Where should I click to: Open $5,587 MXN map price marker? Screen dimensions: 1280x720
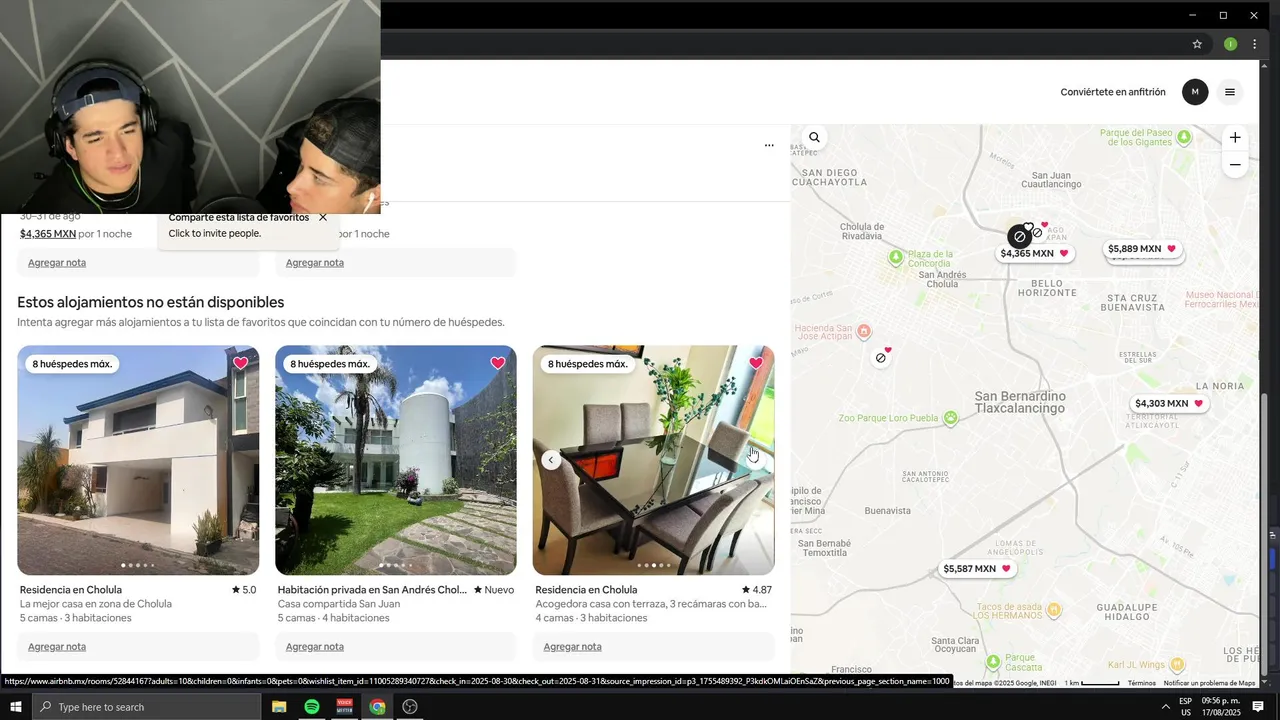click(978, 569)
